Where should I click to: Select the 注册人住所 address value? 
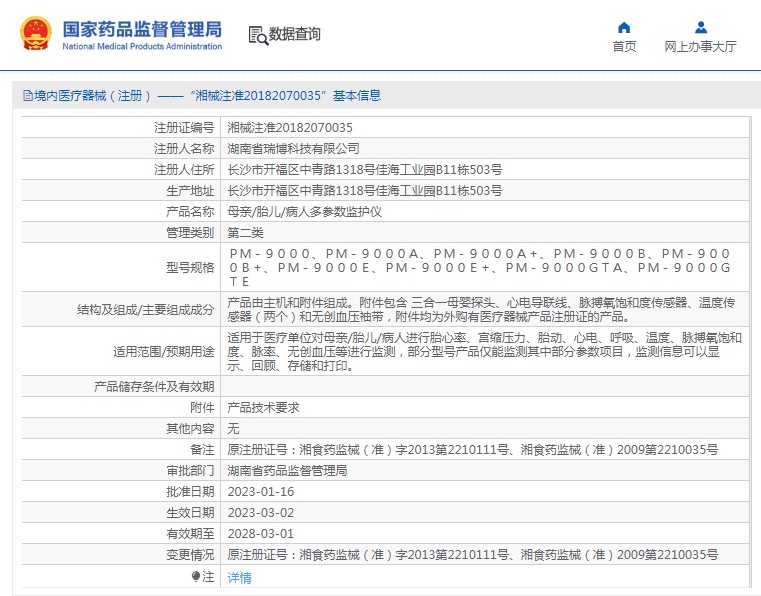tap(364, 170)
